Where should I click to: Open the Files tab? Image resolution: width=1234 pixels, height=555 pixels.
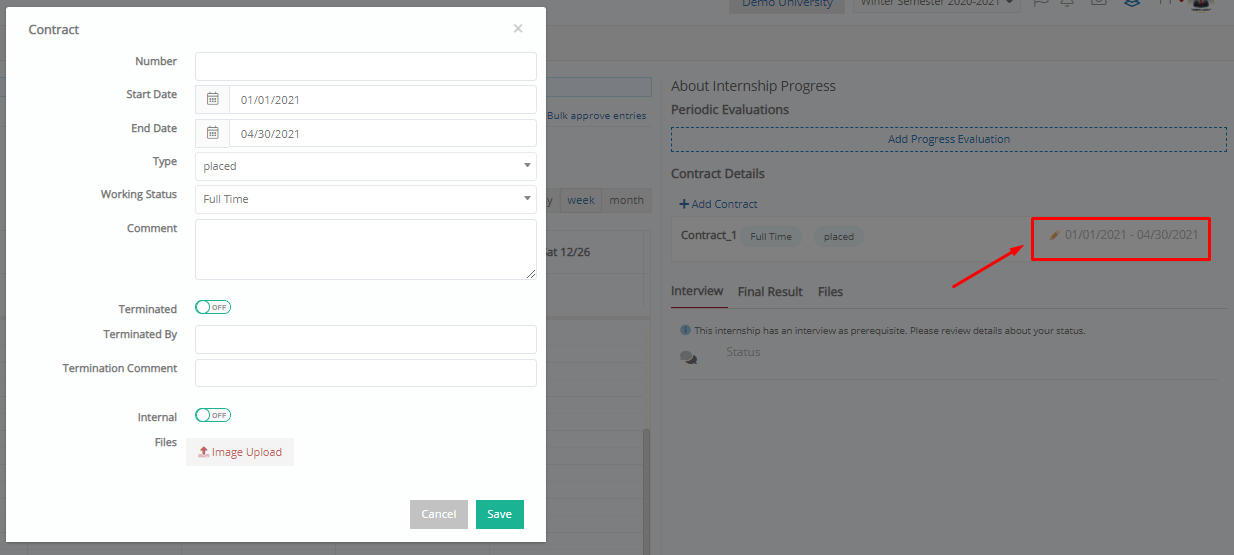830,292
